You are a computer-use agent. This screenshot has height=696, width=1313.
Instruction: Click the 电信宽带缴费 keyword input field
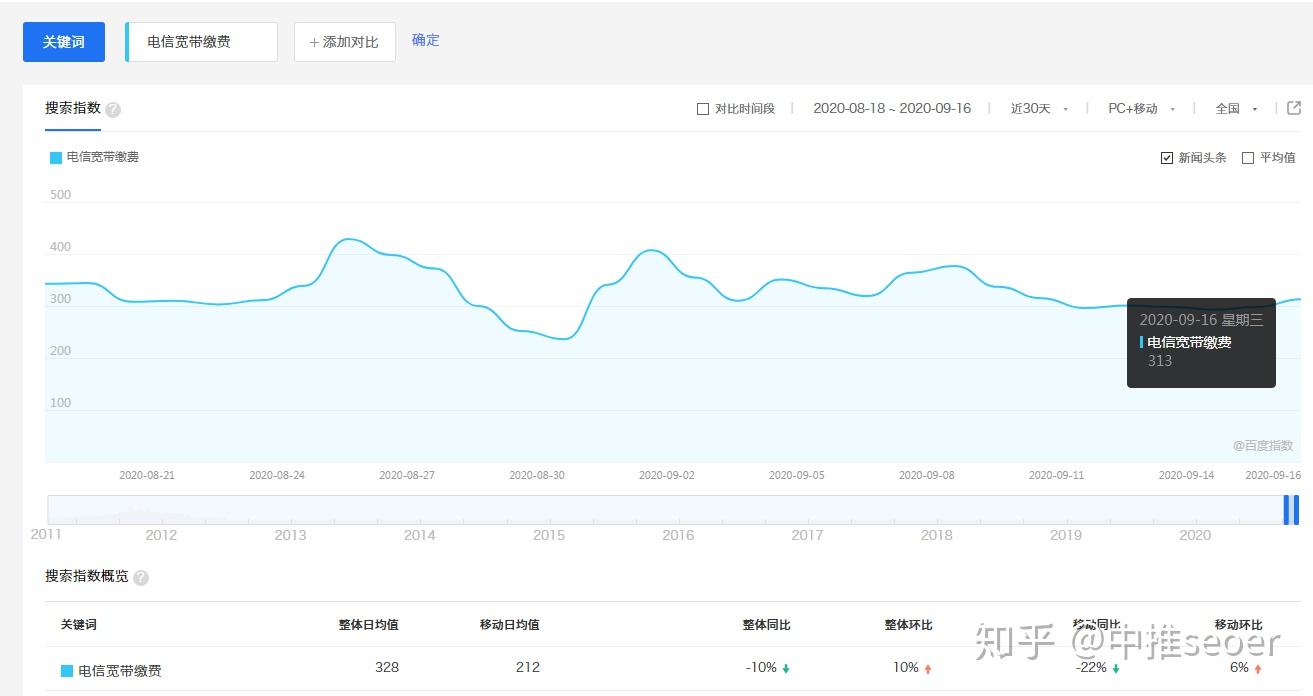(x=202, y=42)
